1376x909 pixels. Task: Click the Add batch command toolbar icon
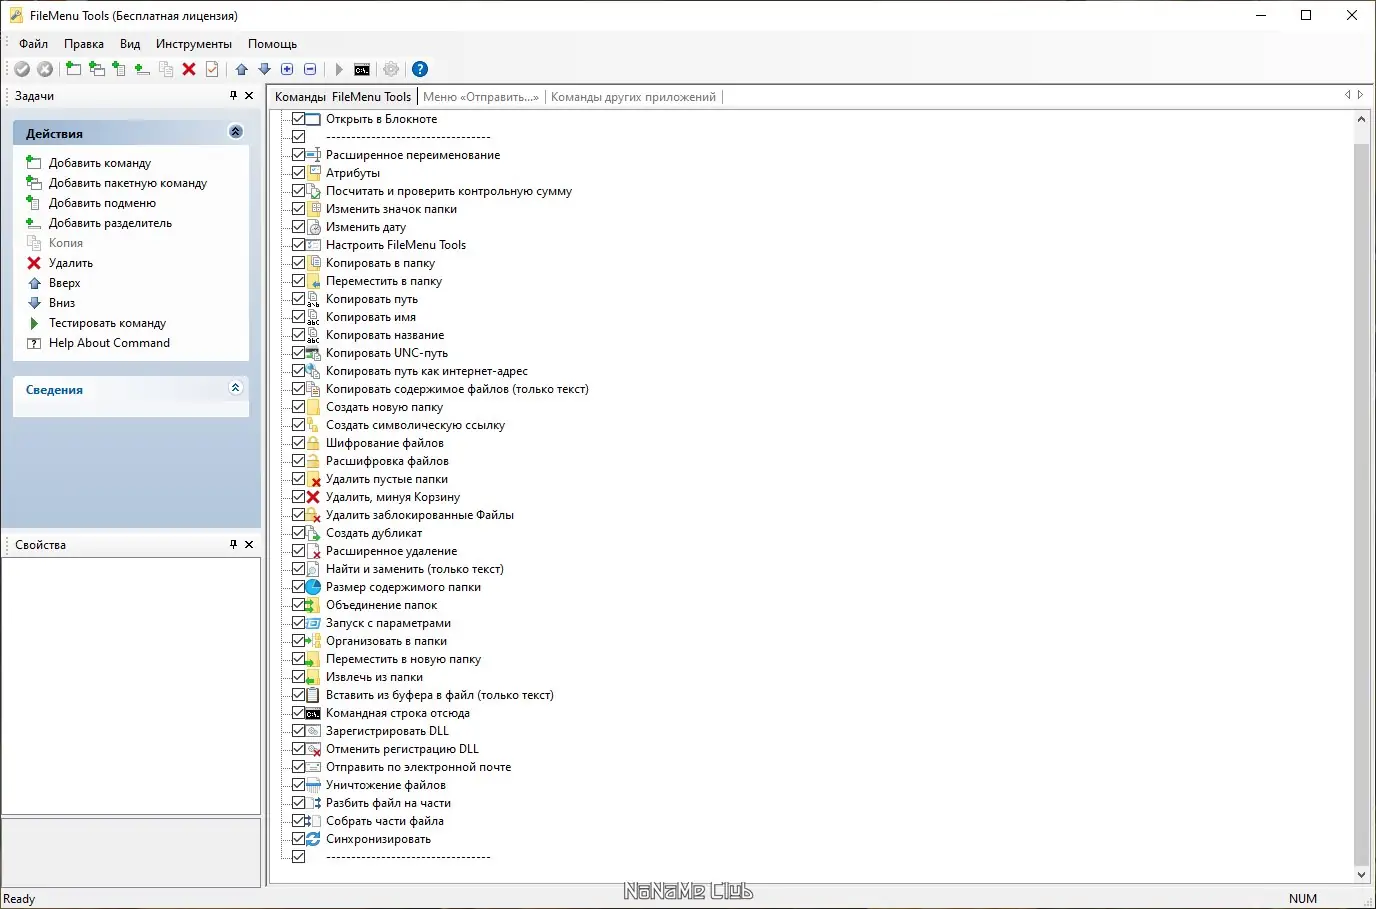pos(96,69)
